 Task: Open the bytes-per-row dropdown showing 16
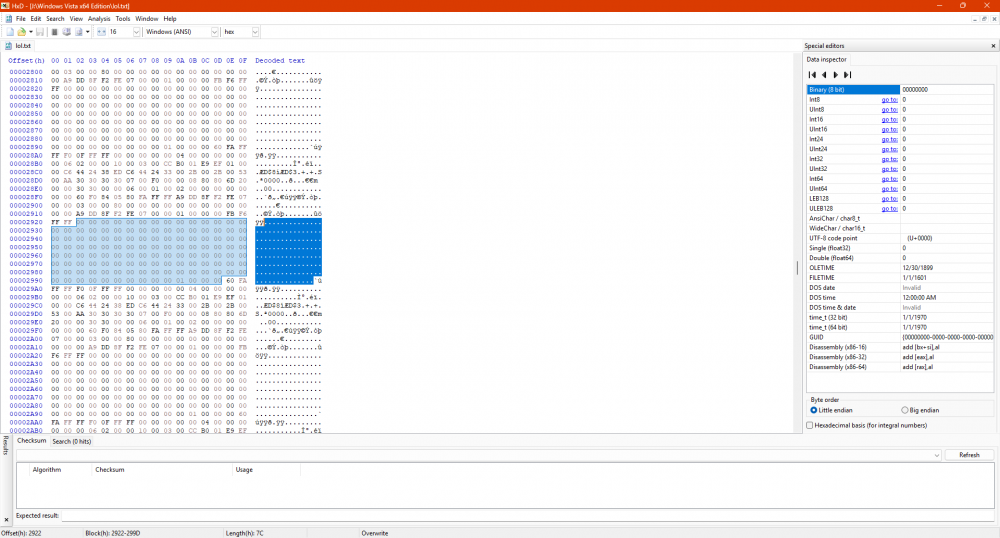click(135, 32)
